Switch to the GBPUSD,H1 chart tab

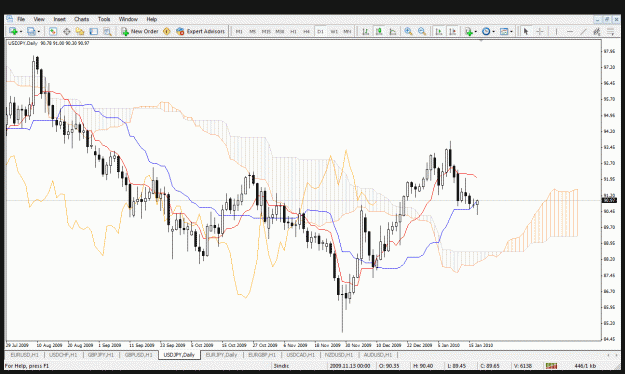(138, 354)
